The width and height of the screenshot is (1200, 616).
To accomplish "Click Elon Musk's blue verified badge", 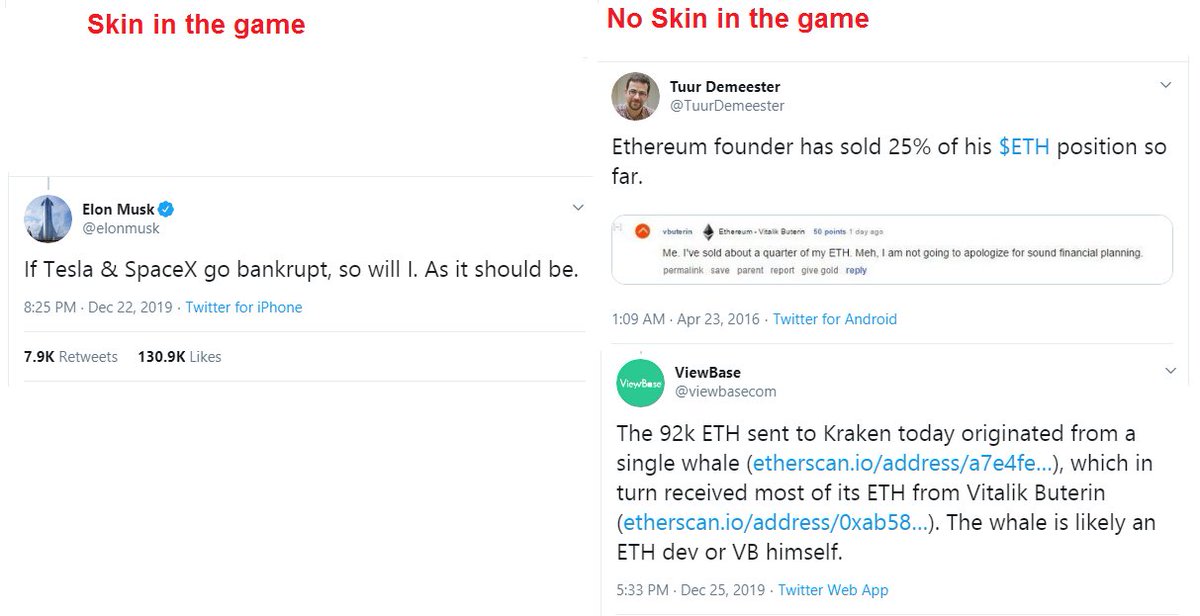I will pos(166,209).
